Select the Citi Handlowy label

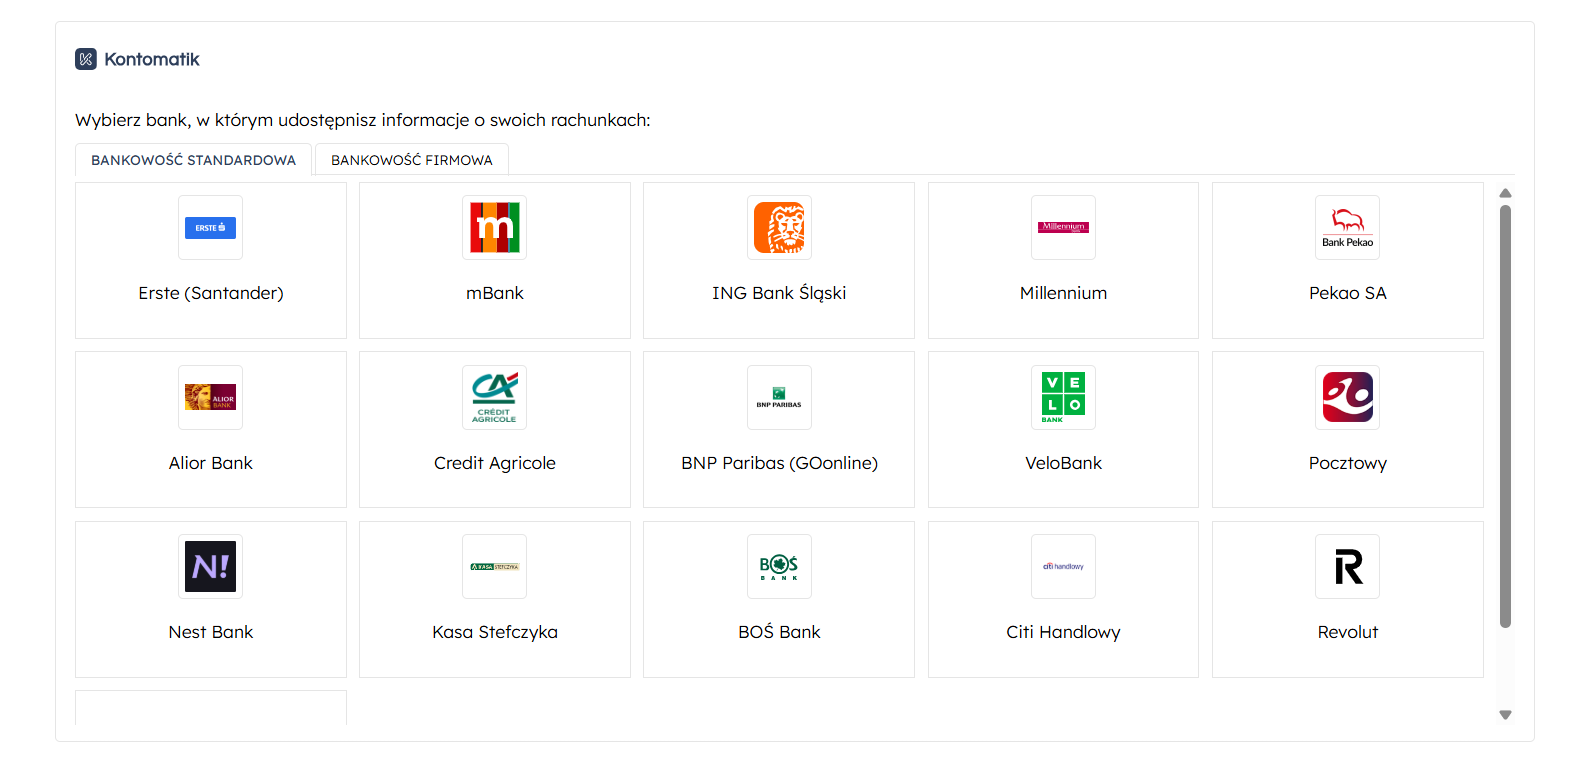tap(1063, 632)
